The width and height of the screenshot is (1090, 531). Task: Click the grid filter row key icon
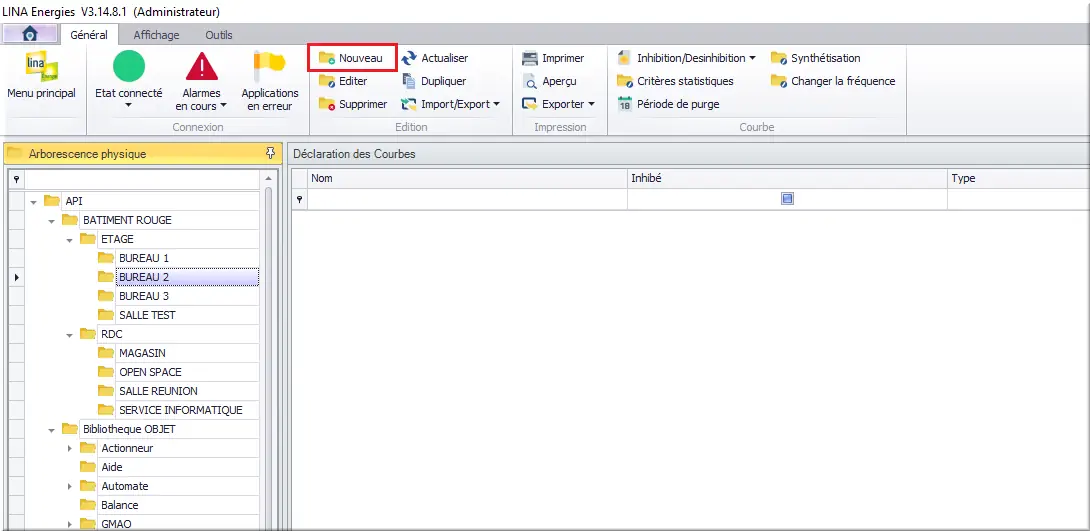300,199
